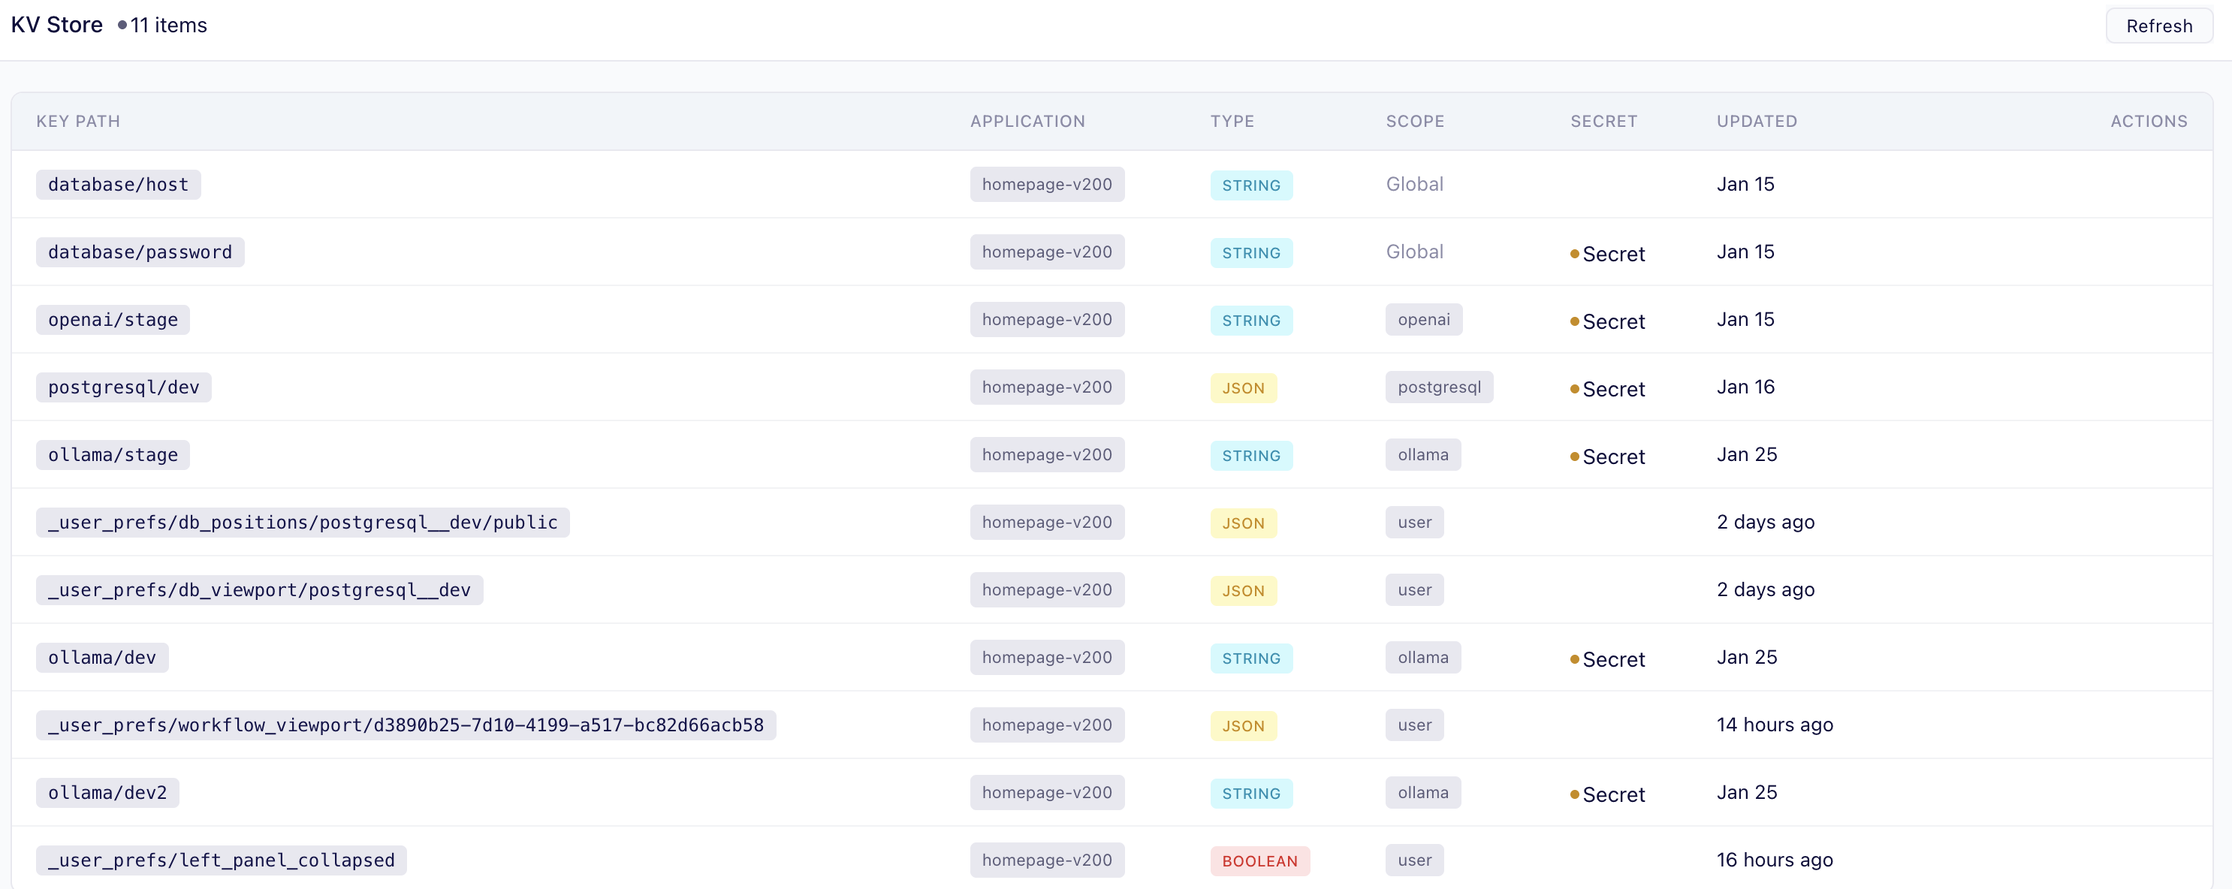The height and width of the screenshot is (889, 2232).
Task: Click the Secret indicator on openai/stage row
Action: tap(1607, 321)
